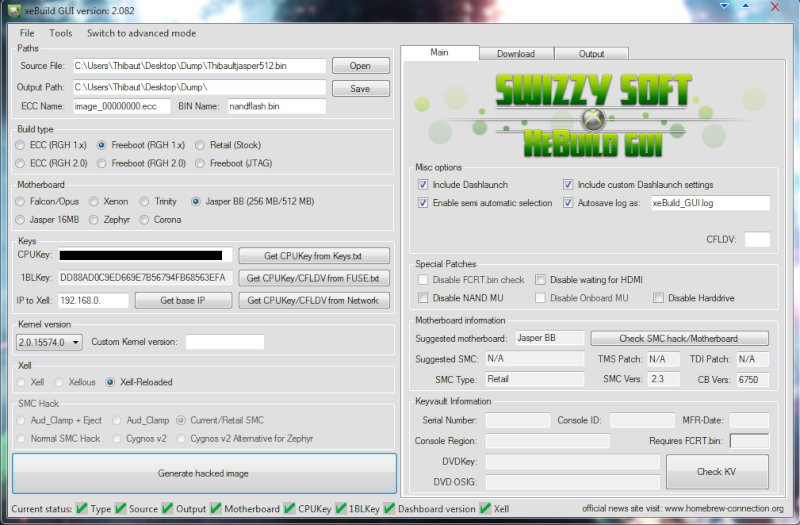Screen dimensions: 800x525
Task: Select ECC (RGH 1.x) build type
Action: (51, 145)
